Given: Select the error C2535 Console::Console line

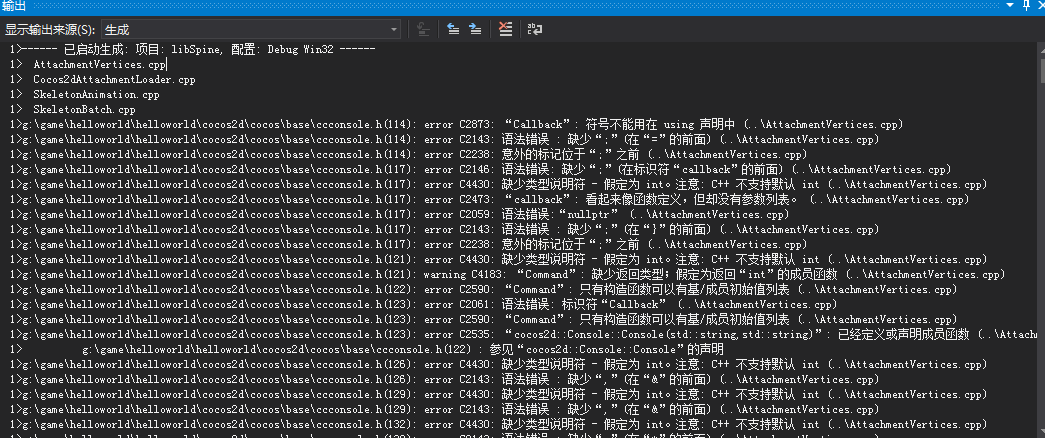Looking at the screenshot, I should [x=522, y=335].
